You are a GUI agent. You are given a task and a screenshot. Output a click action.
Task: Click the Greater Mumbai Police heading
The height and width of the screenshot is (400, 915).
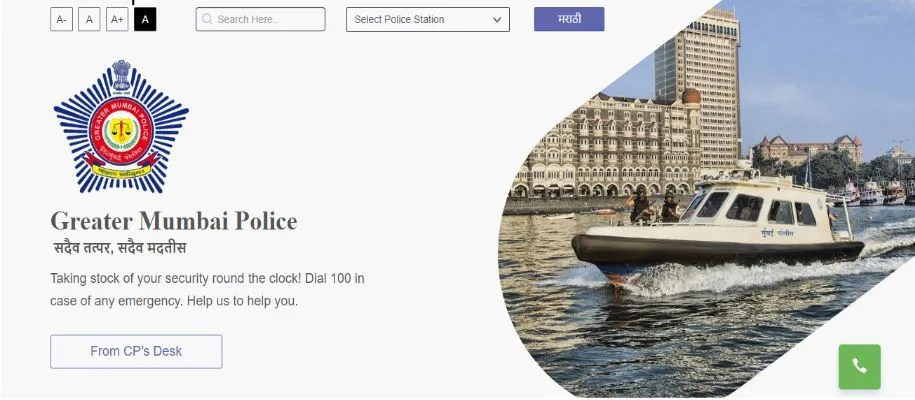click(174, 221)
